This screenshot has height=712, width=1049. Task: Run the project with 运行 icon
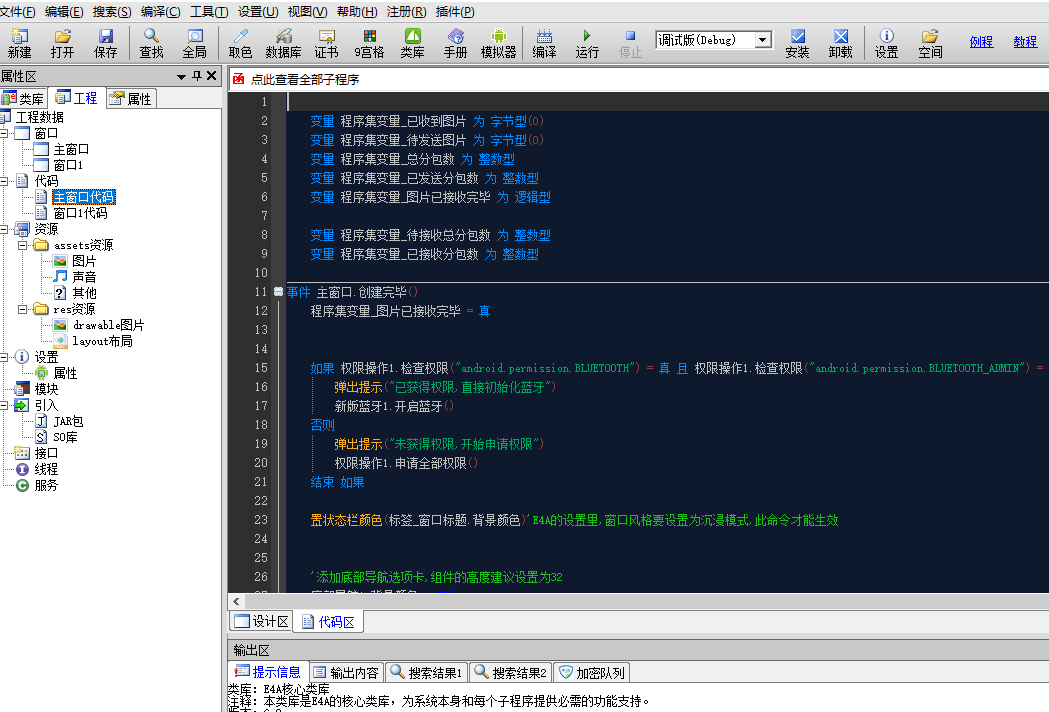tap(587, 43)
